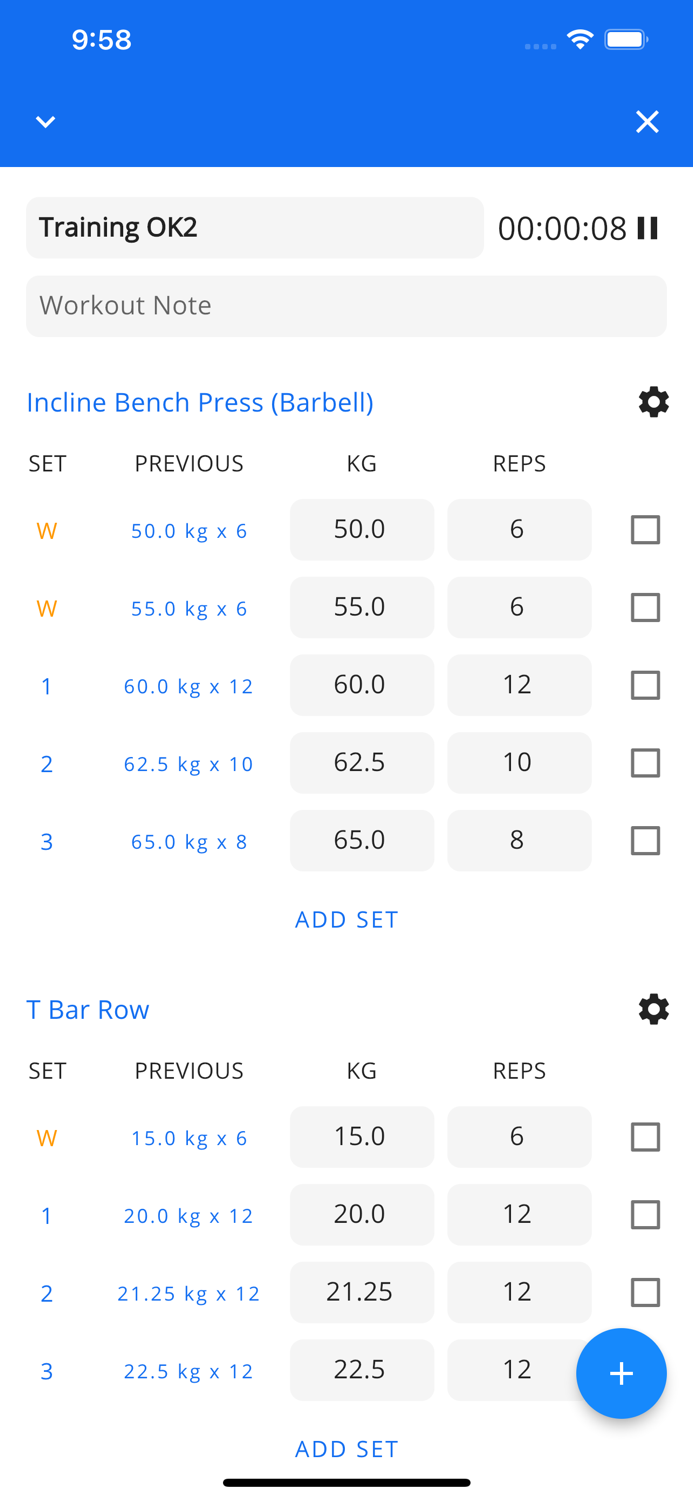The image size is (693, 1500).
Task: Tap the Wi-Fi status icon
Action: pyautogui.click(x=581, y=38)
